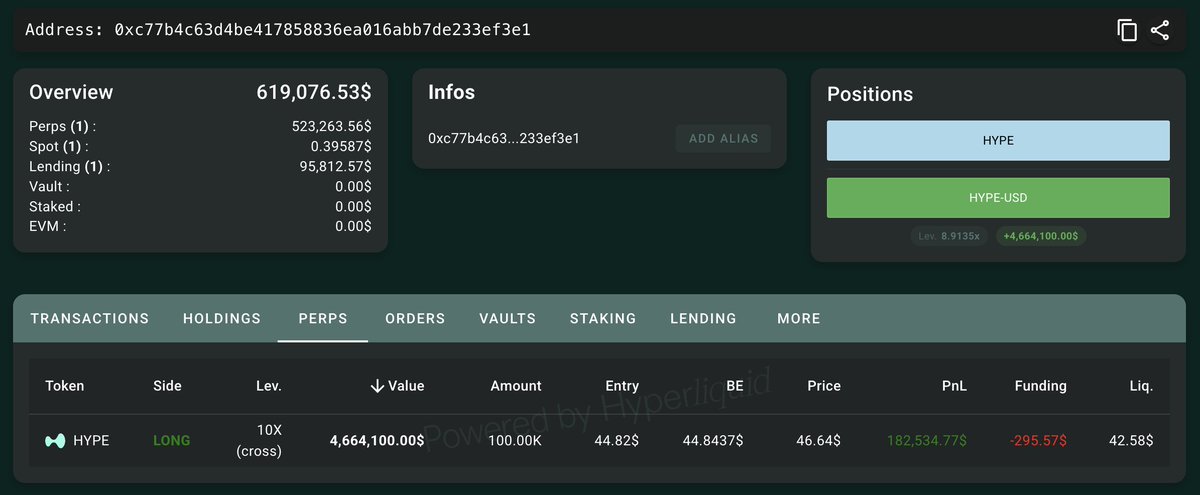Share the address using the share icon

pyautogui.click(x=1160, y=30)
